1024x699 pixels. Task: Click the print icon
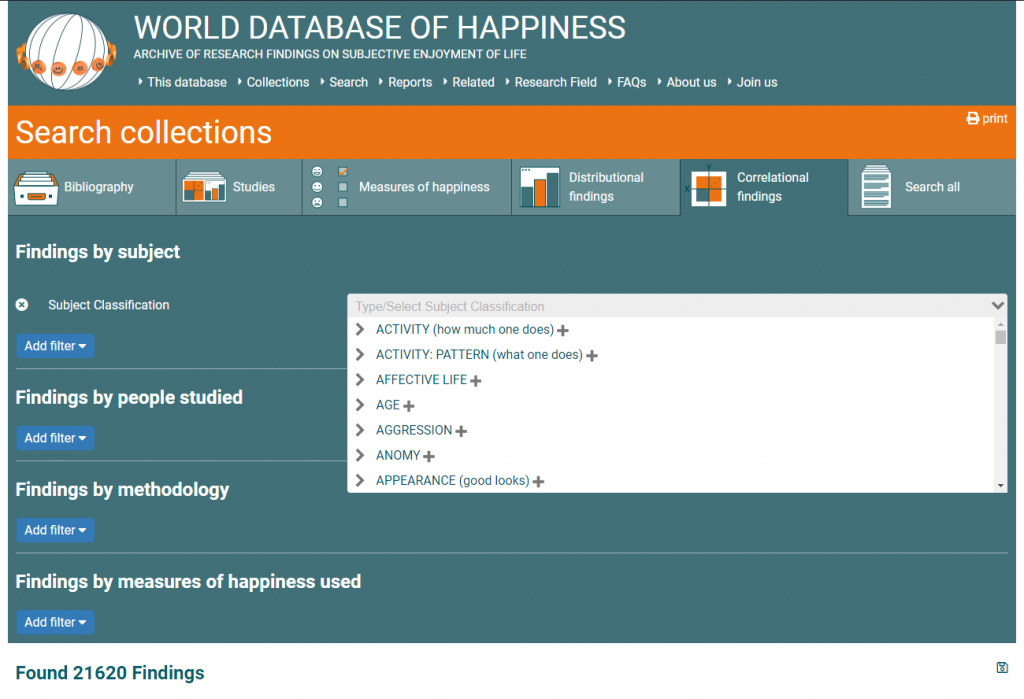(972, 119)
